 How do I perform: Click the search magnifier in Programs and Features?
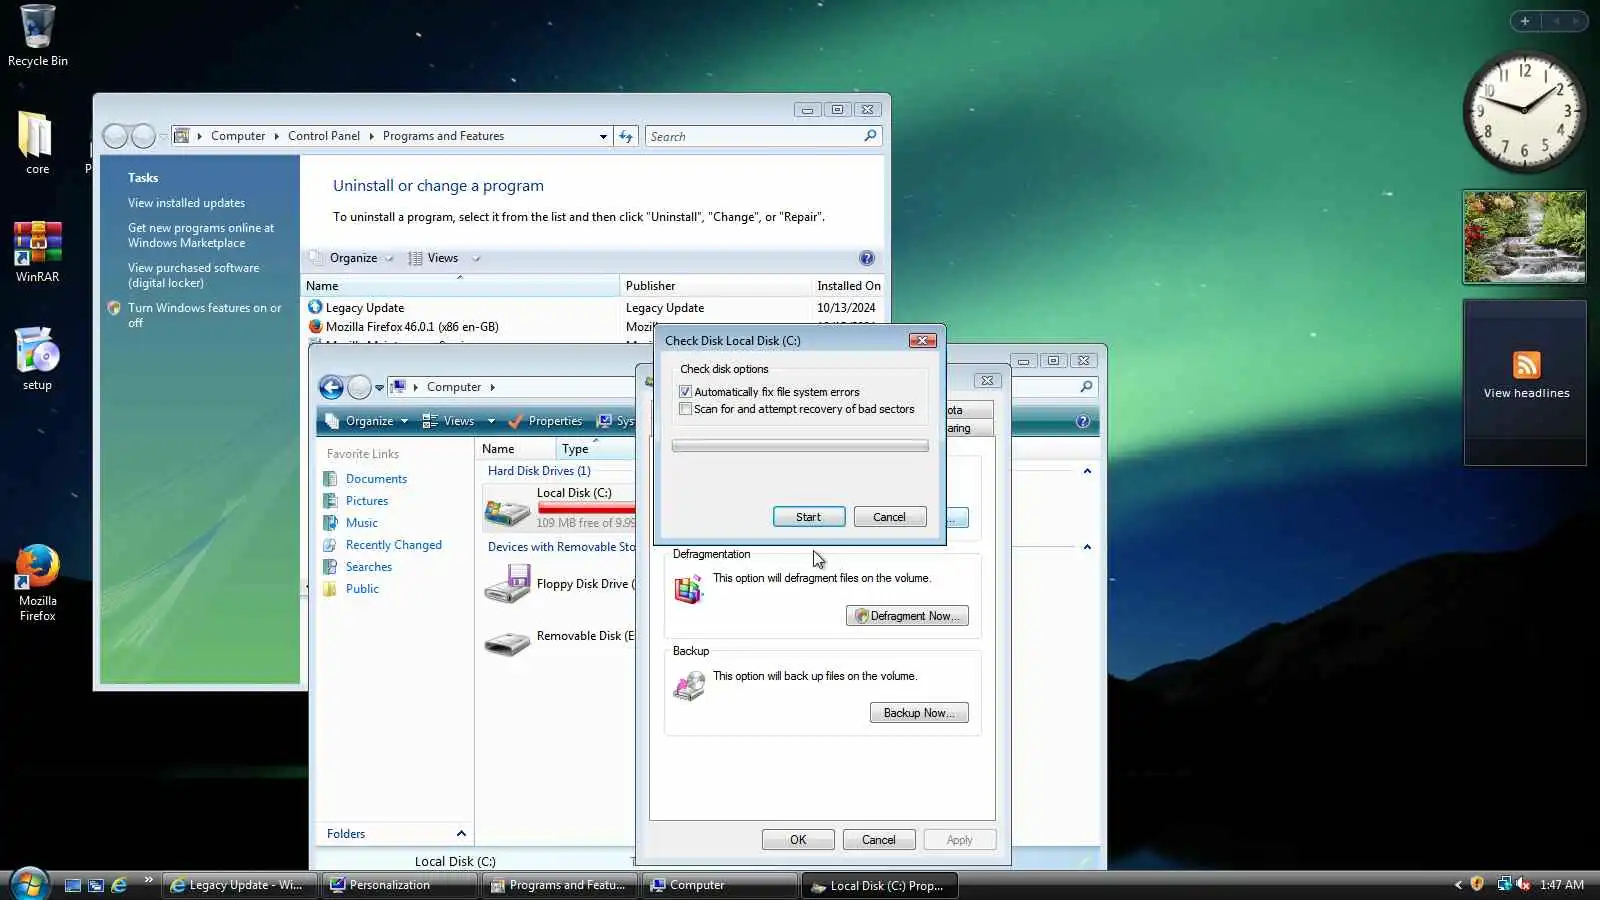[870, 136]
